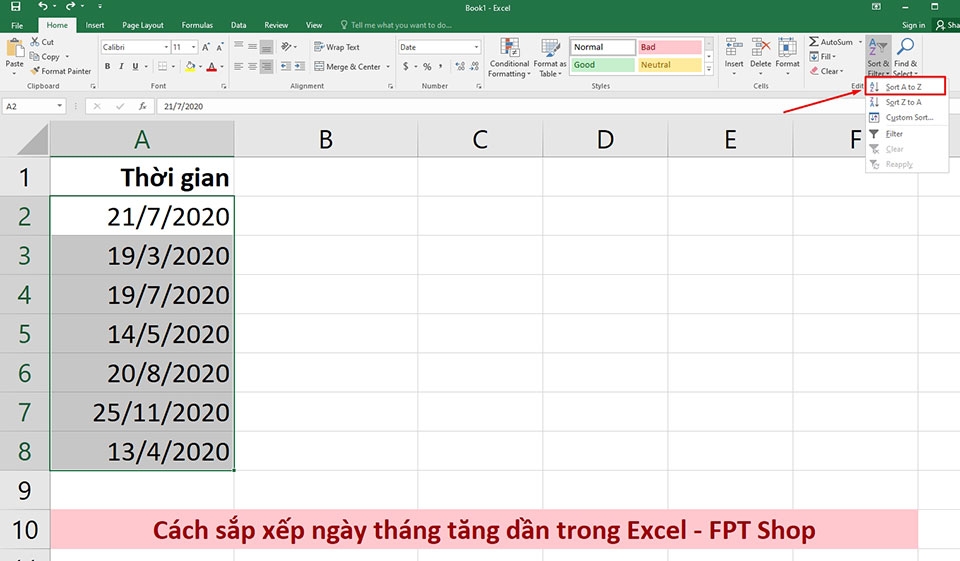
Task: Align cell text to the left
Action: pos(239,66)
